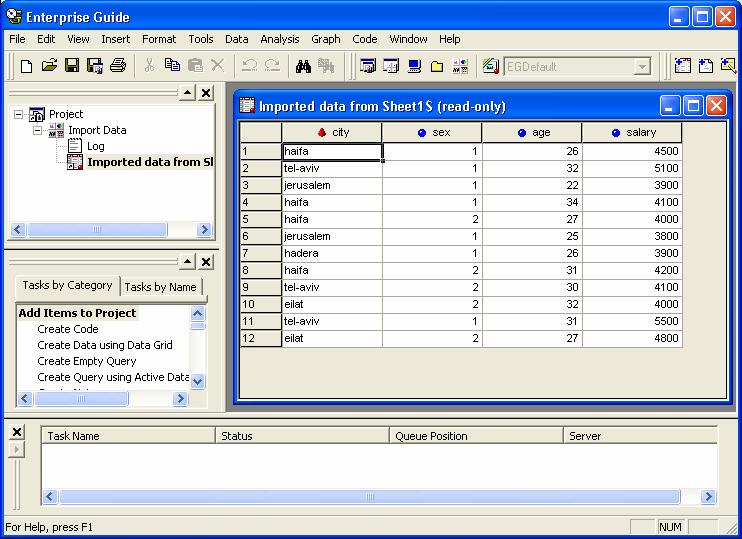Screen dimensions: 742x539
Task: Click task status pane scroll-right arrow
Action: [x=708, y=496]
